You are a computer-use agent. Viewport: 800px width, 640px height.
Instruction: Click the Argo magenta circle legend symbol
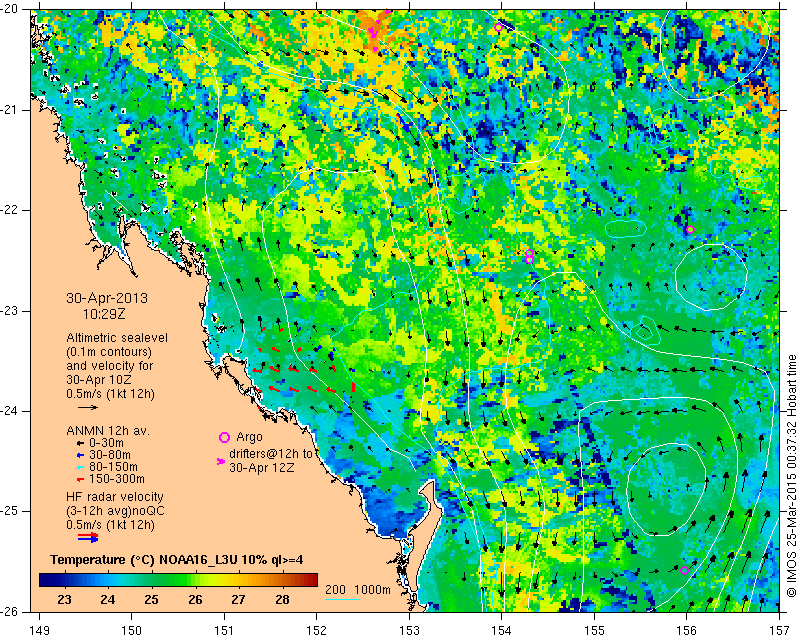click(224, 437)
